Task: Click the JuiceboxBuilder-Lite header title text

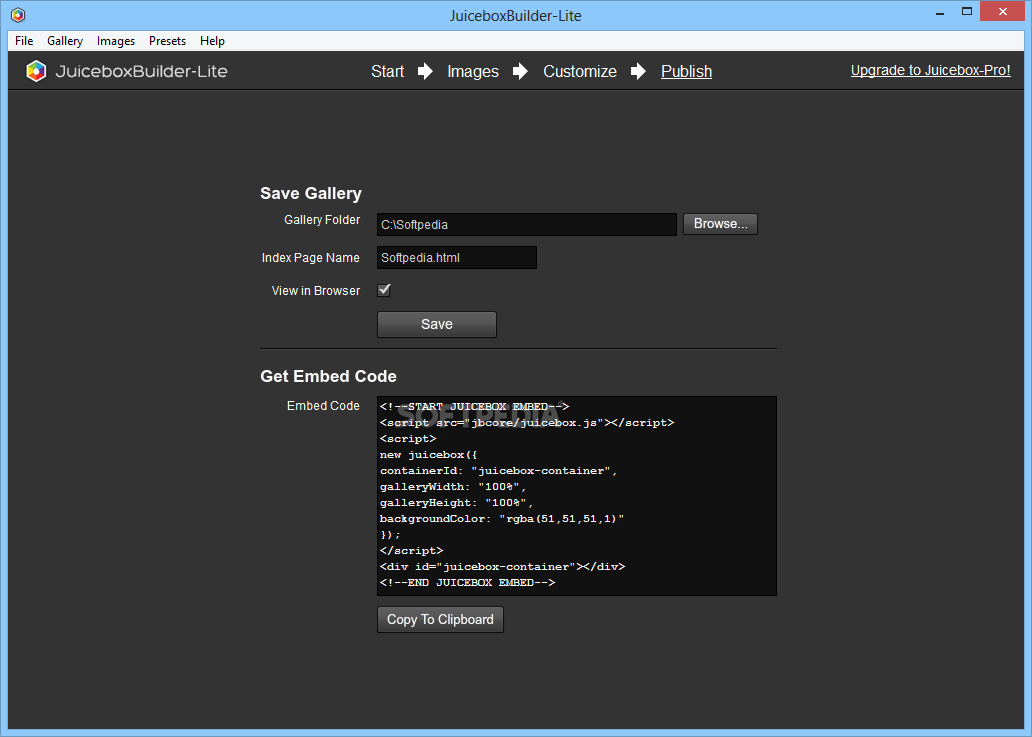Action: [142, 71]
